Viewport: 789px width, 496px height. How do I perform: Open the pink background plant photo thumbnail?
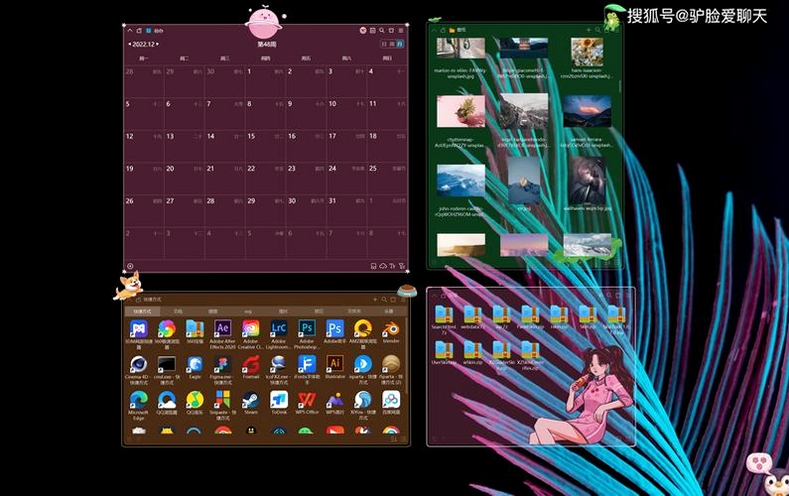click(461, 111)
